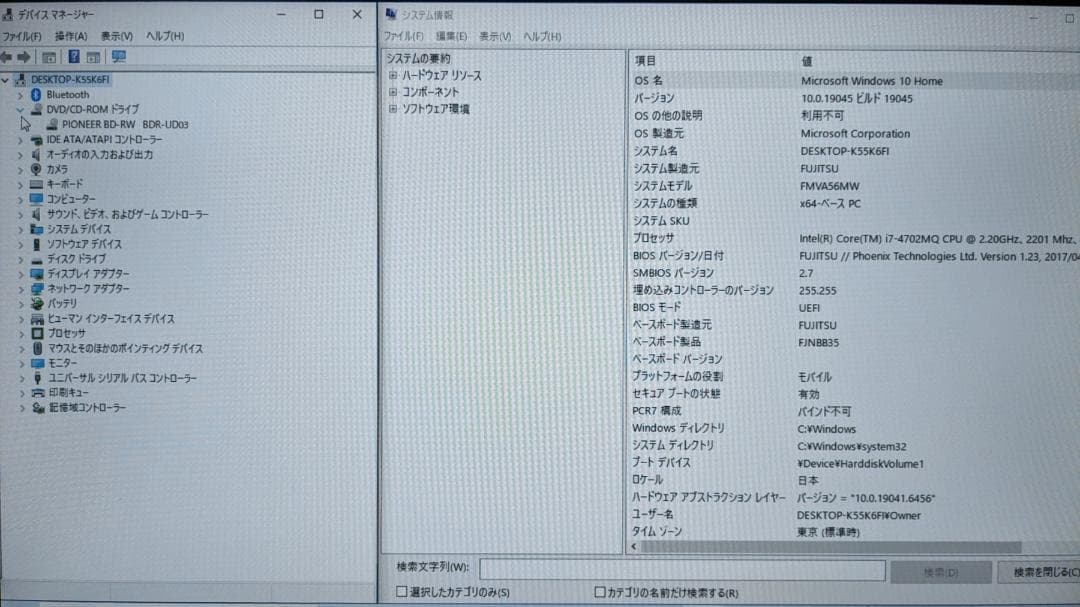Click the 検索(D) button
The image size is (1080, 607).
pyautogui.click(x=939, y=571)
